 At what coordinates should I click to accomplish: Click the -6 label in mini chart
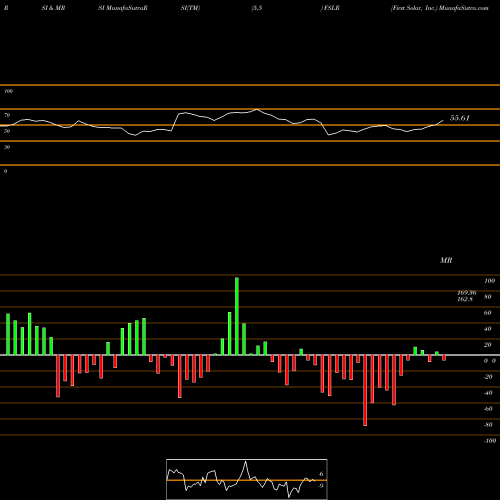[x=321, y=474]
